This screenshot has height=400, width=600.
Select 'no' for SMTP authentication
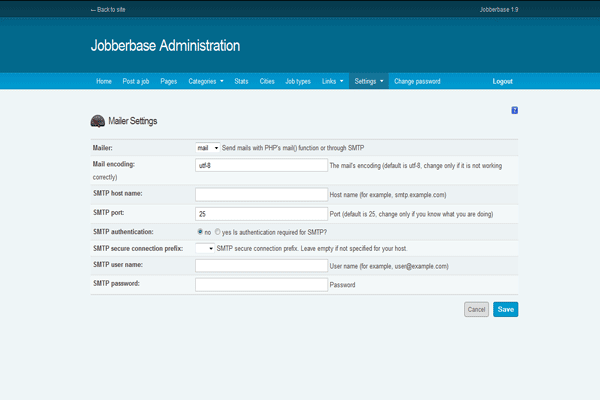200,230
